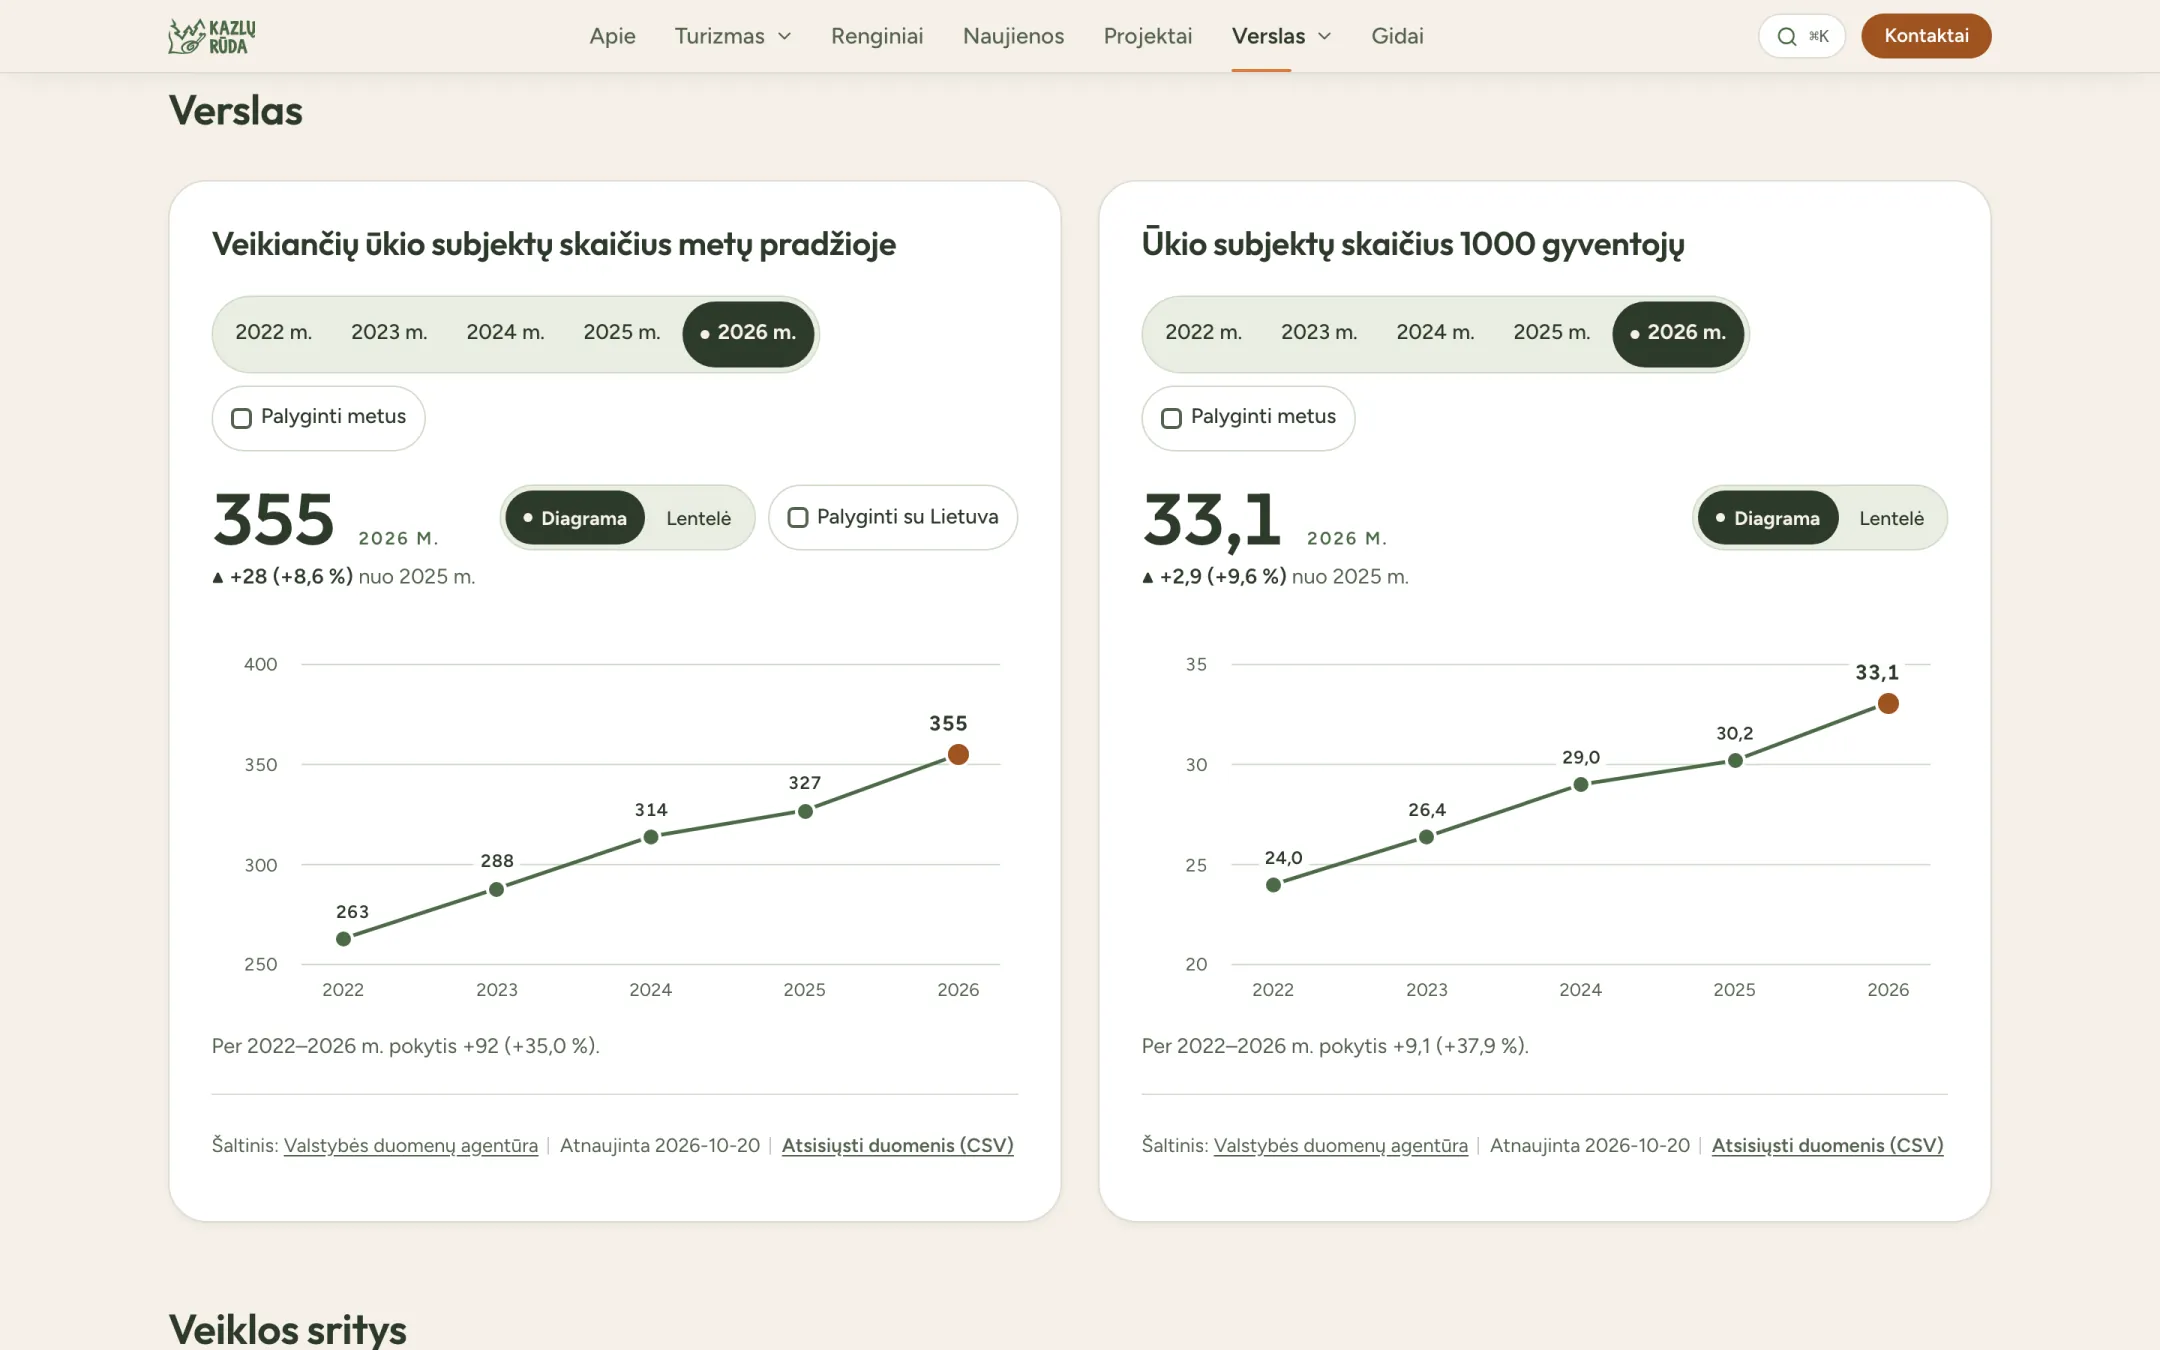Select 2024 m. in left chart

pyautogui.click(x=505, y=333)
